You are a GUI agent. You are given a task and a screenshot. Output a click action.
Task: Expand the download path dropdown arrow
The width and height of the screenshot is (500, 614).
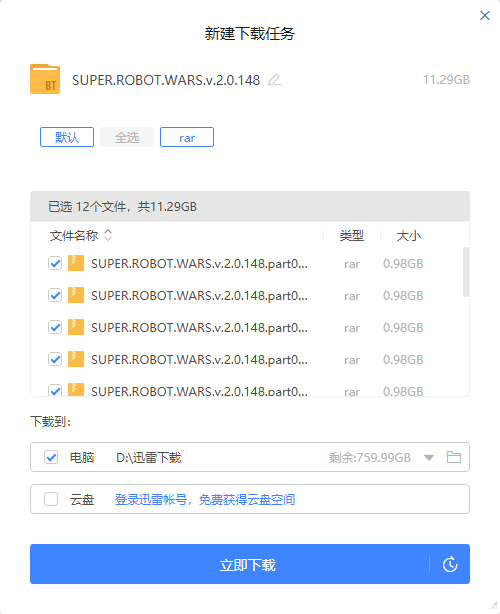tap(429, 457)
